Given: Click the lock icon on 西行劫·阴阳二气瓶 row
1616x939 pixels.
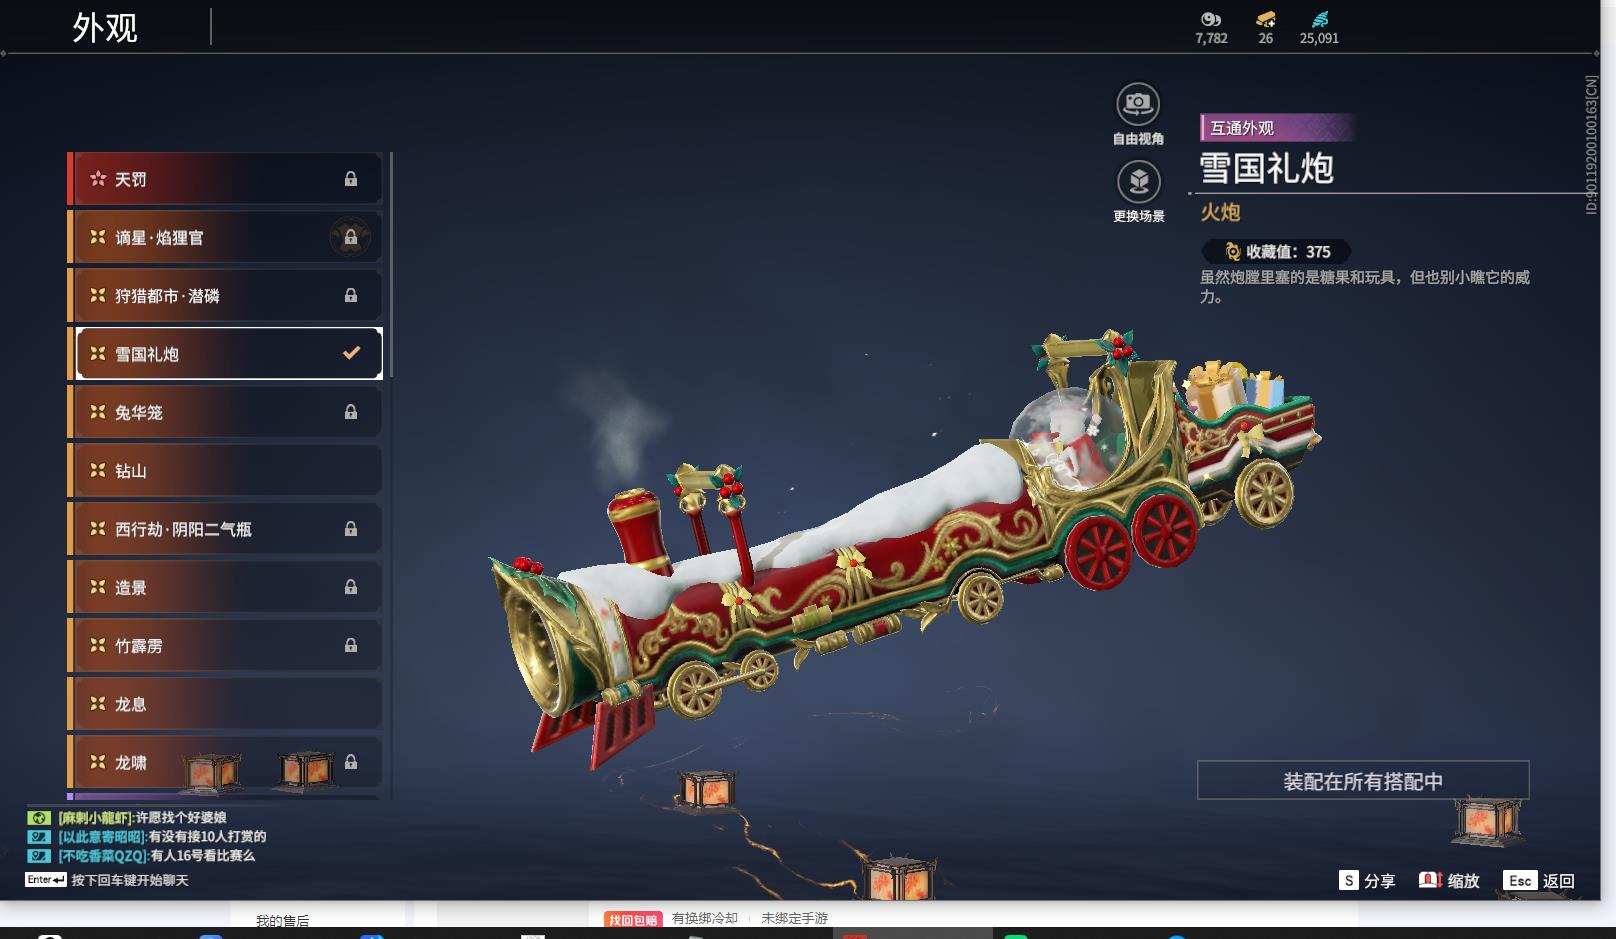Looking at the screenshot, I should coord(351,528).
